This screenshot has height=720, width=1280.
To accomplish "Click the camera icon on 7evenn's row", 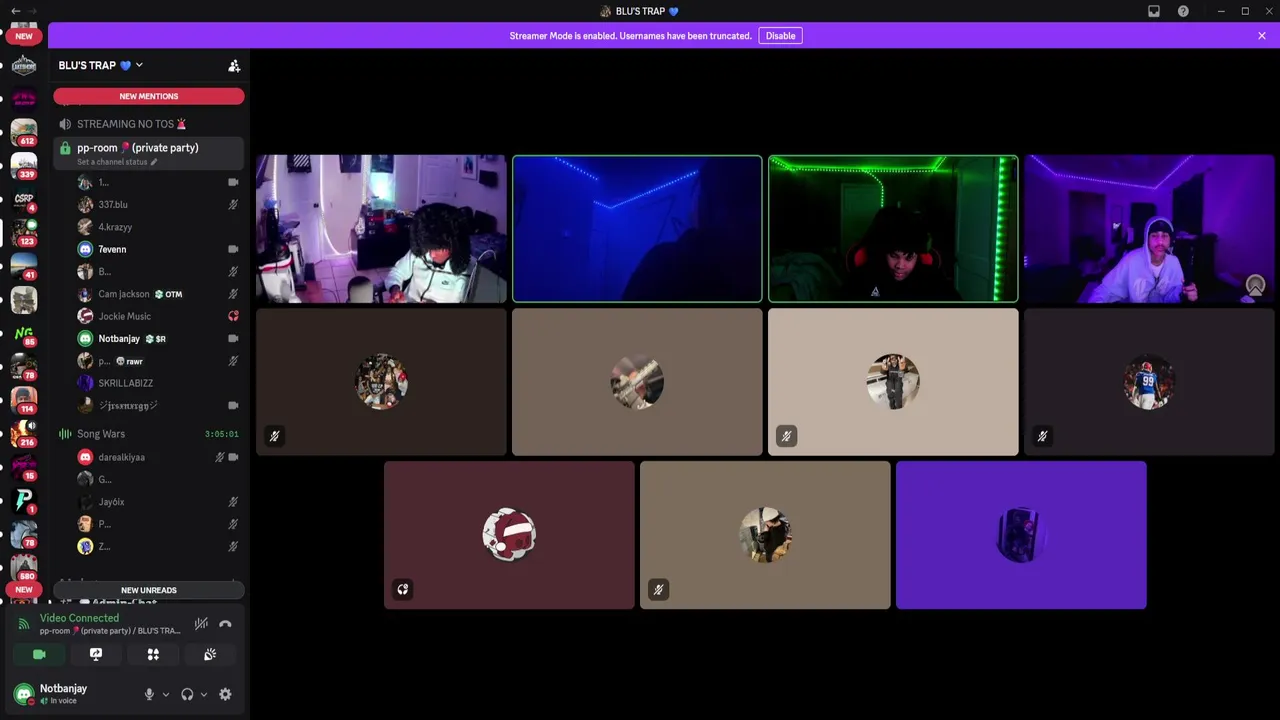I will pos(233,249).
